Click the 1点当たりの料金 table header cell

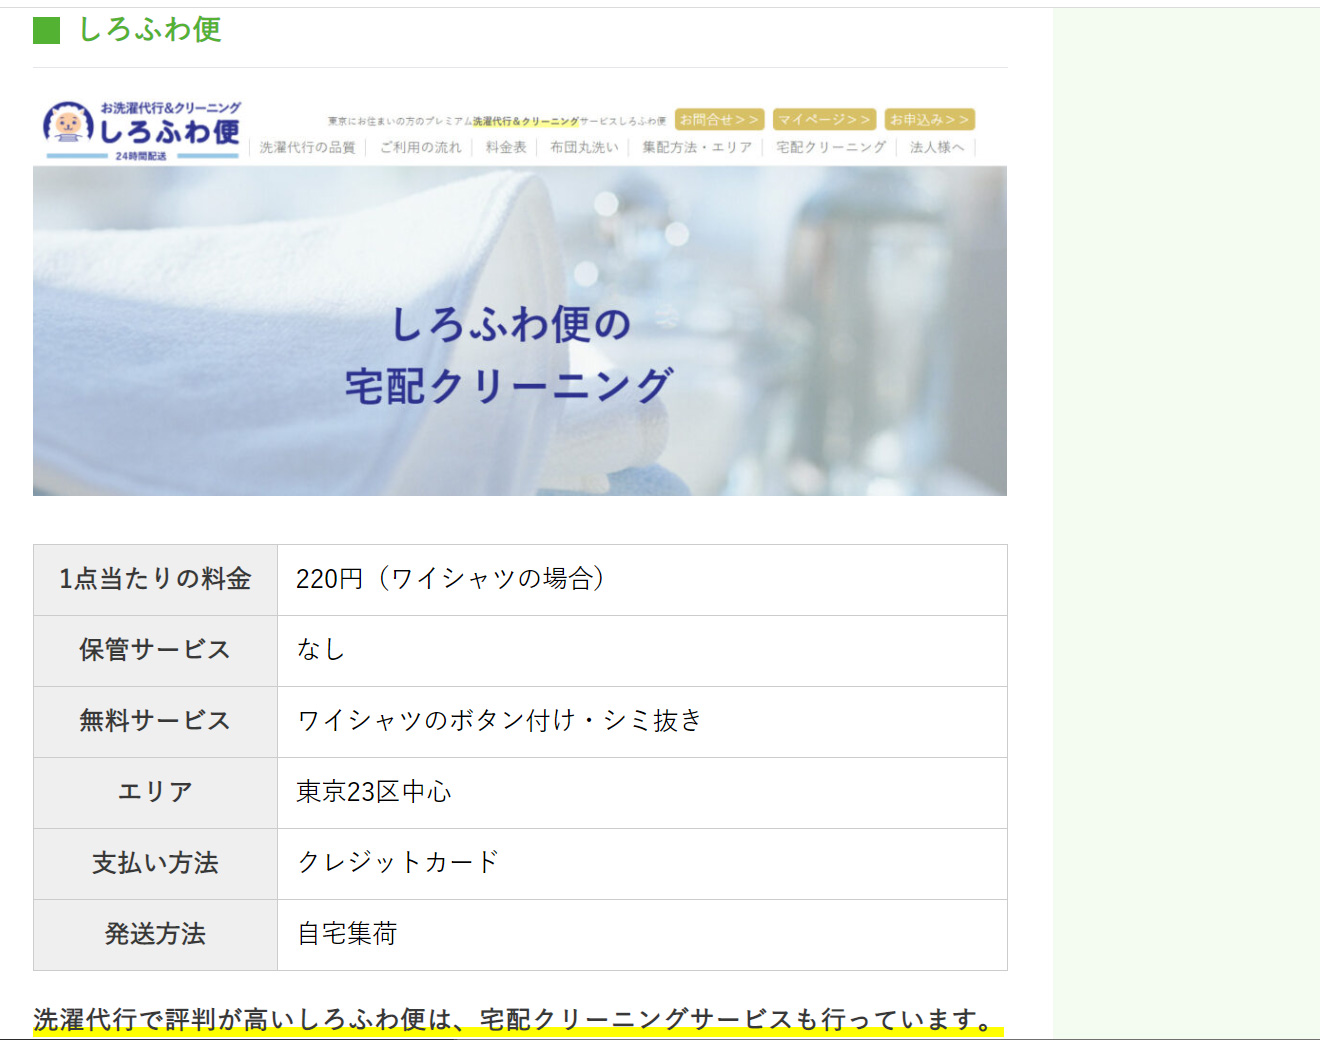155,580
